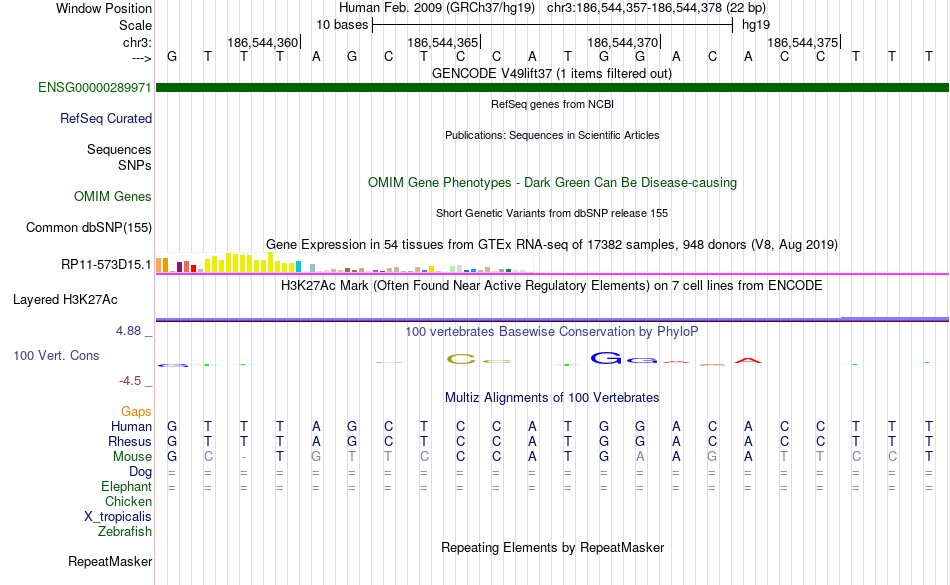Open the RefSeq Curated track label

(105, 118)
